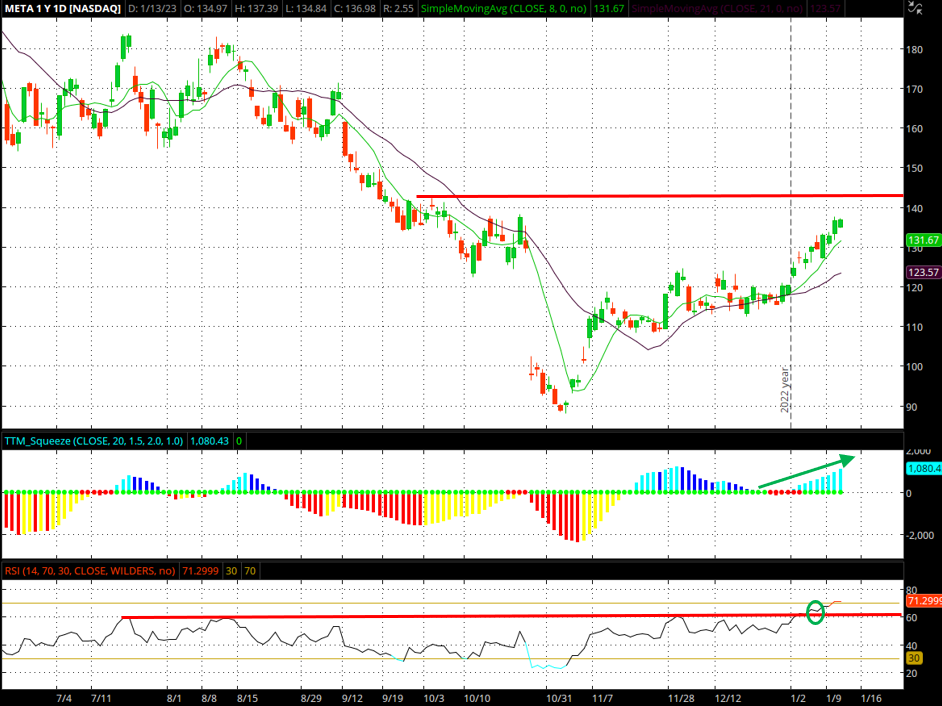Click the RSI header value 71.2999
This screenshot has height=706, width=942.
(200, 571)
